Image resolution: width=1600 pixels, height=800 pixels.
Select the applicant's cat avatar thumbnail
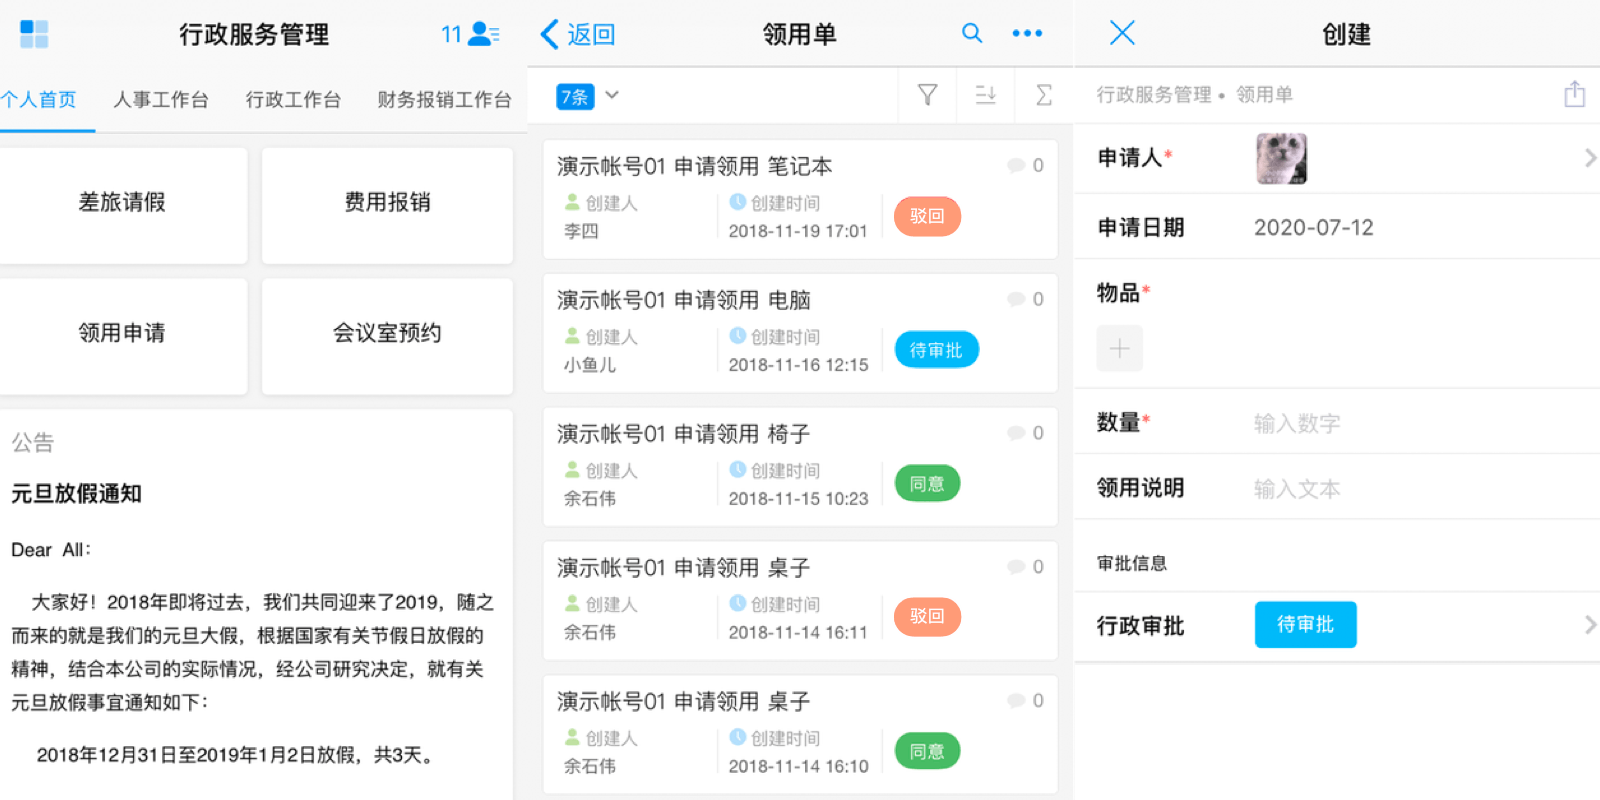tap(1281, 158)
